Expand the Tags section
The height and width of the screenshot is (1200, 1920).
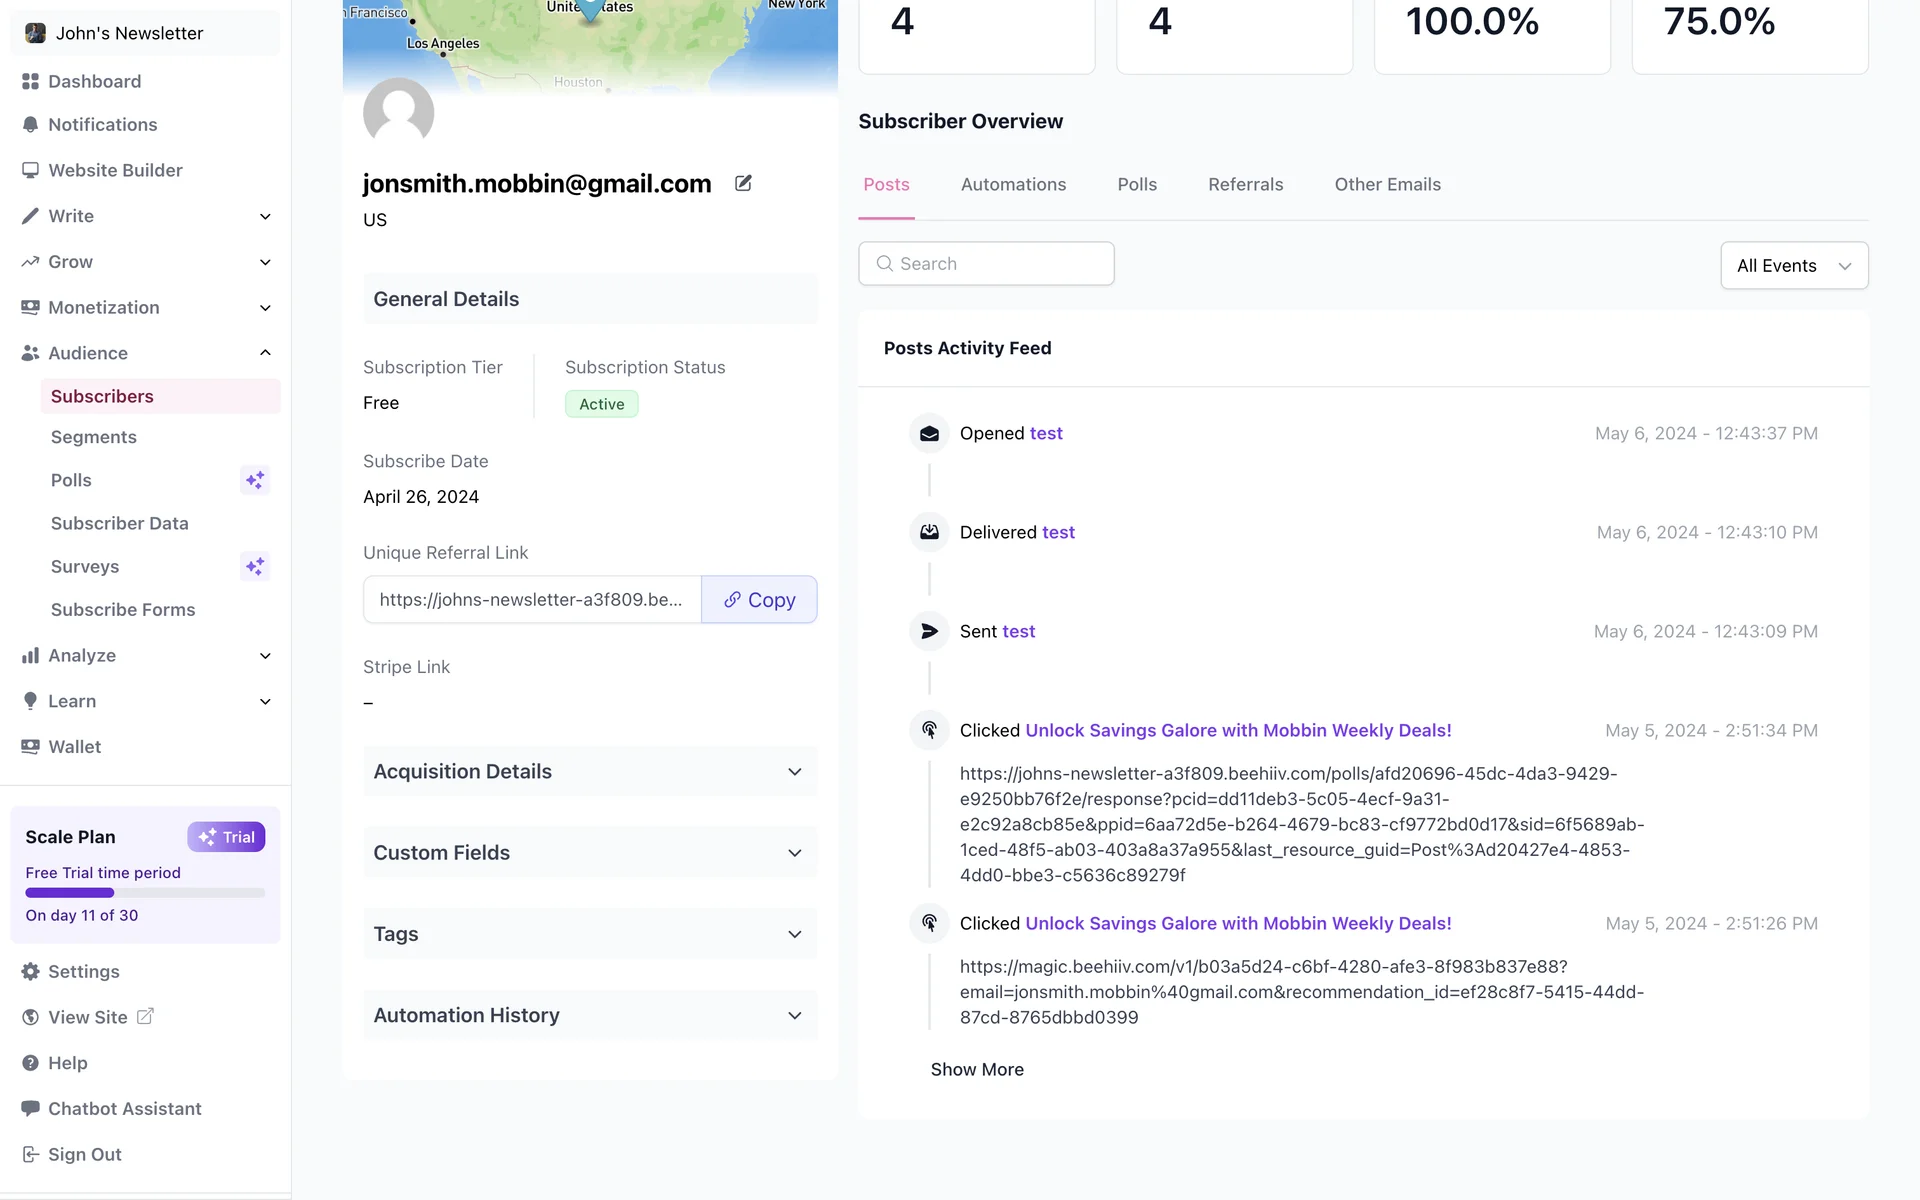(794, 934)
